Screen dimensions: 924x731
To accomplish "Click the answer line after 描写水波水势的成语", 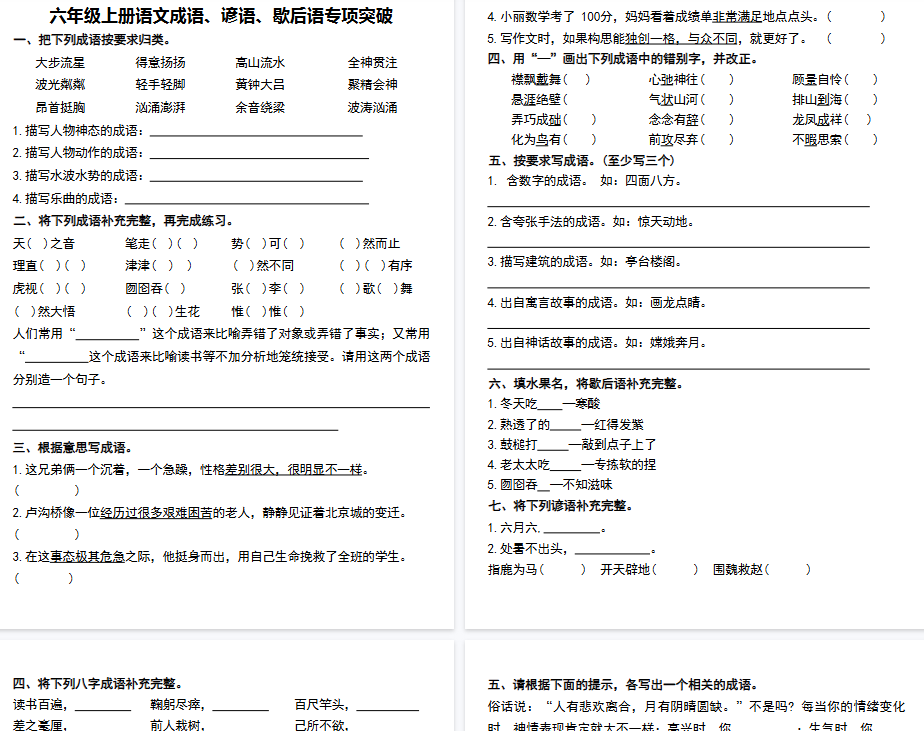I will (256, 179).
